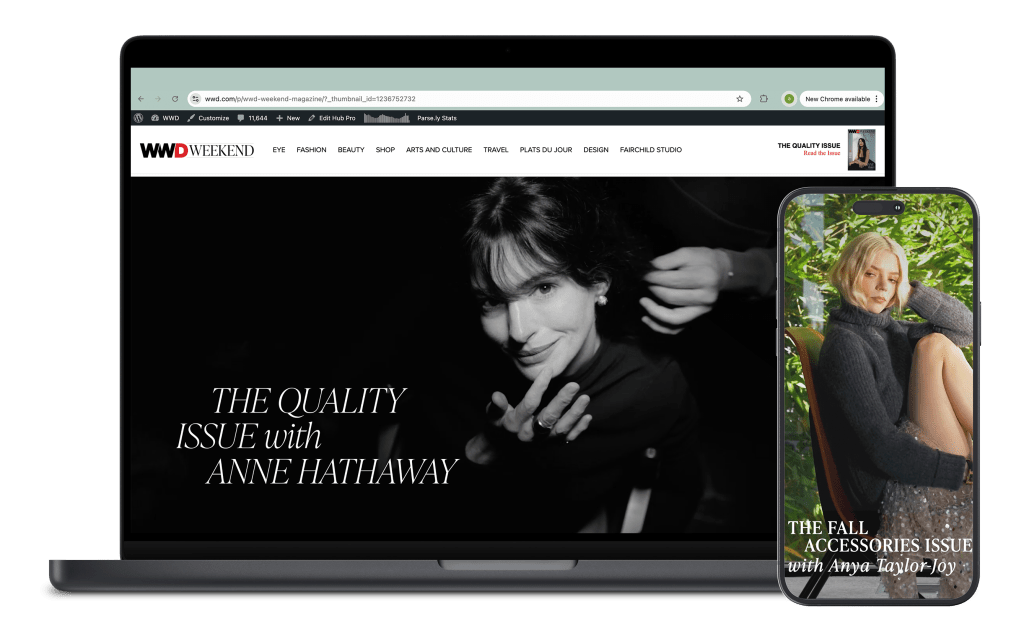The image size is (1024, 620).
Task: Click the browser back arrow
Action: (141, 99)
